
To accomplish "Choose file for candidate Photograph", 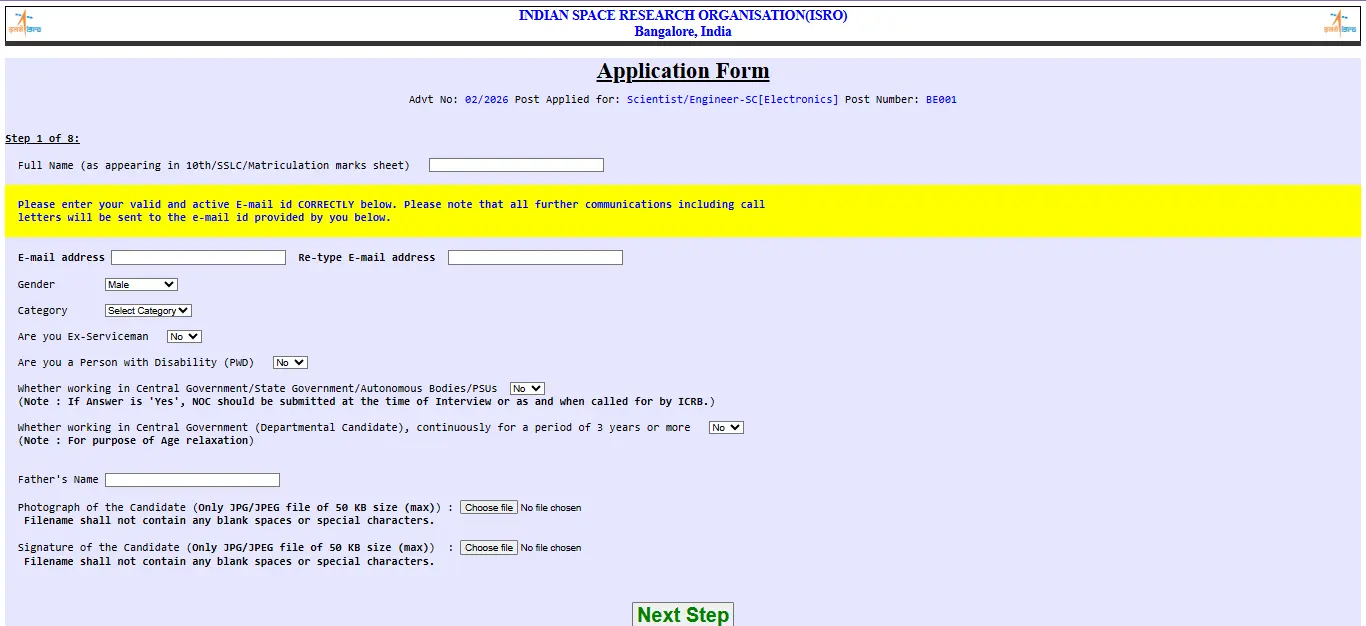I will point(489,508).
